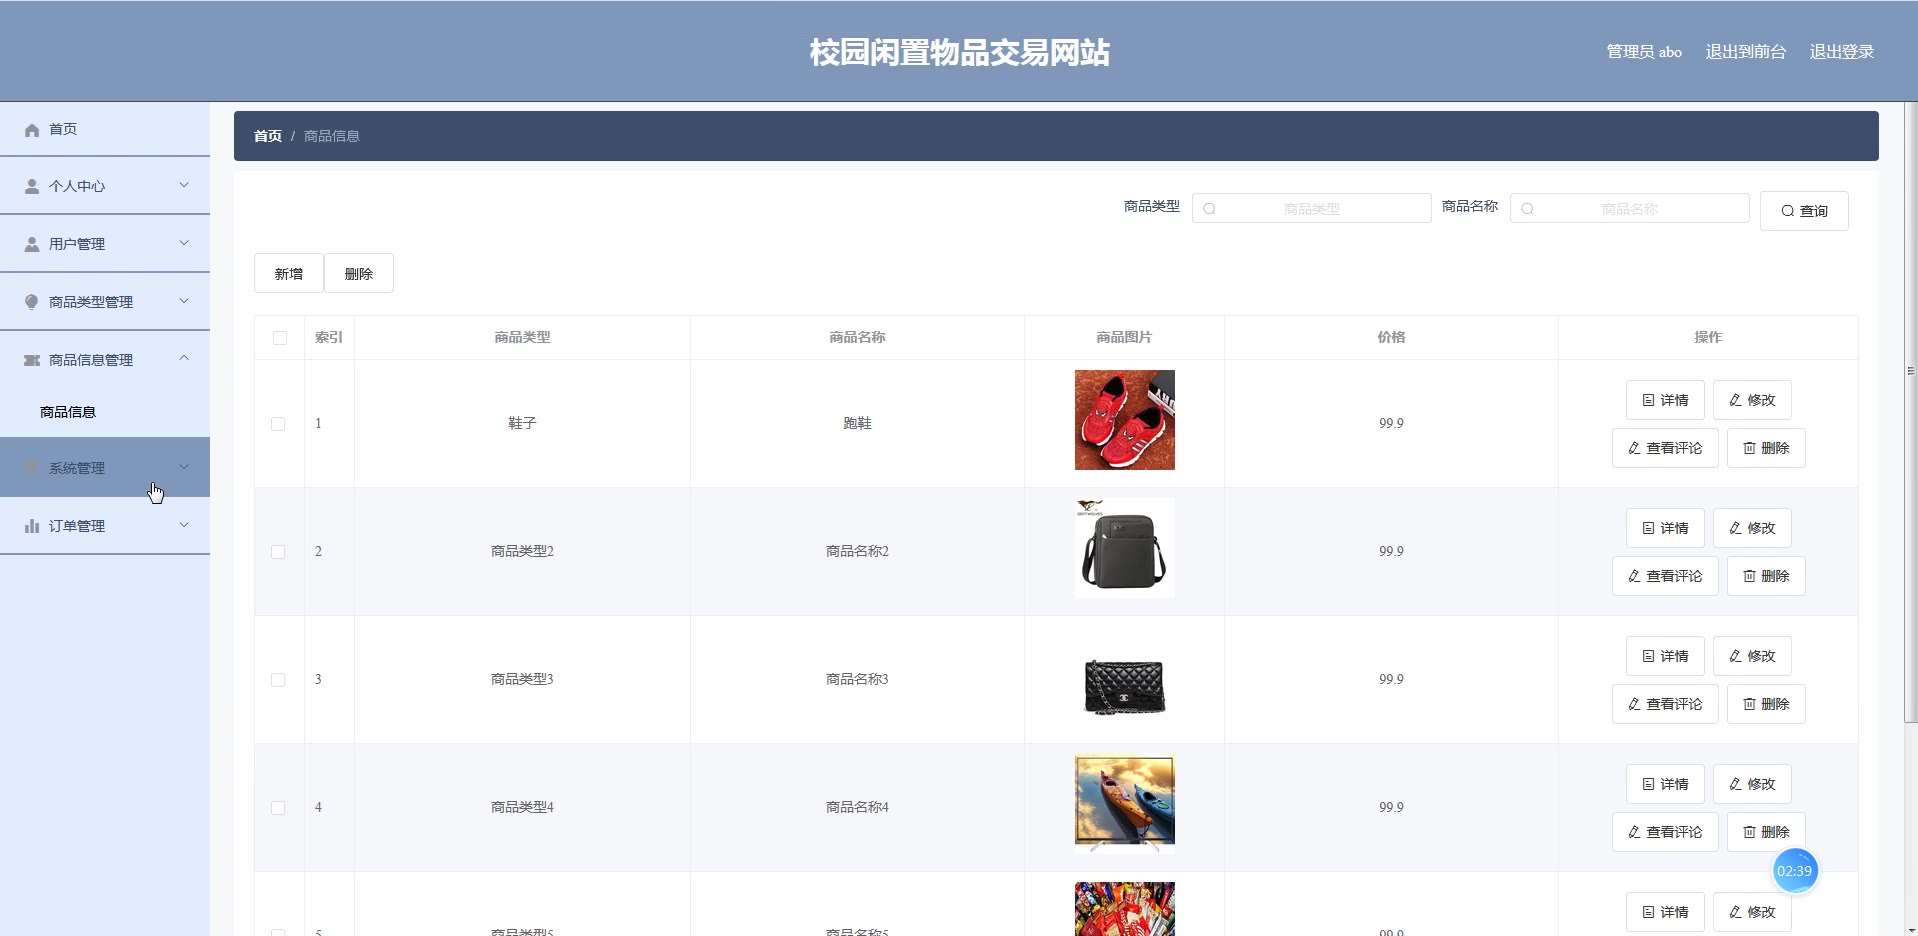Focus the 商品名称 search input
This screenshot has width=1918, height=936.
tap(1629, 208)
